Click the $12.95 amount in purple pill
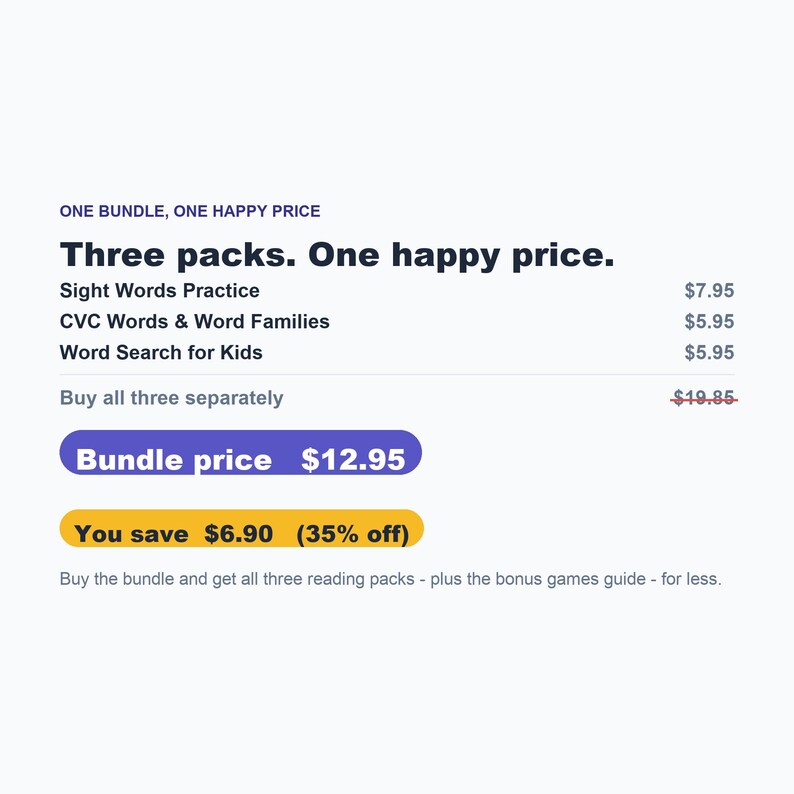794x794 pixels. pos(353,460)
